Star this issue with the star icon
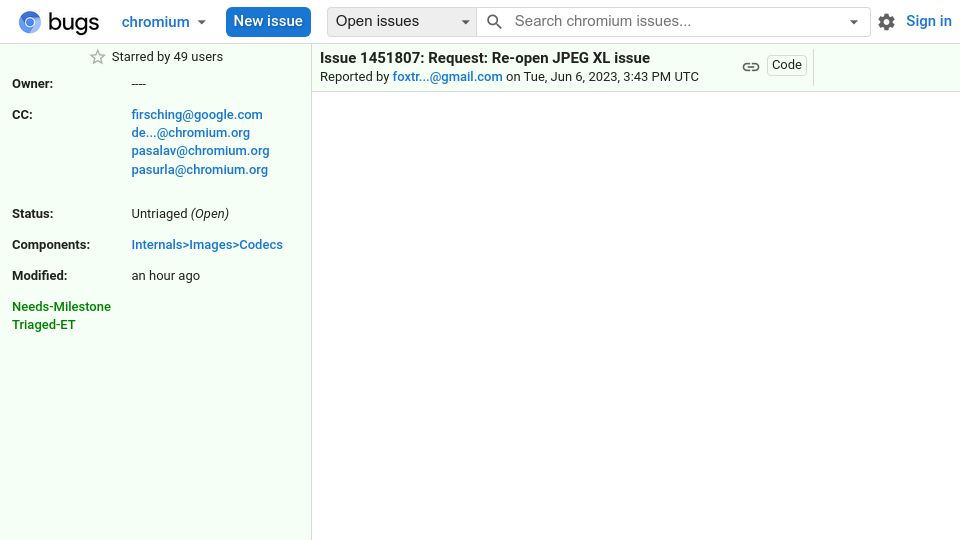Viewport: 960px width, 540px height. (97, 57)
